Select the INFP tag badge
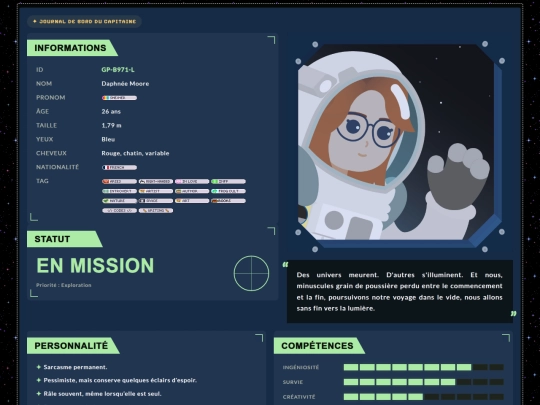The width and height of the screenshot is (540, 405). tap(228, 181)
